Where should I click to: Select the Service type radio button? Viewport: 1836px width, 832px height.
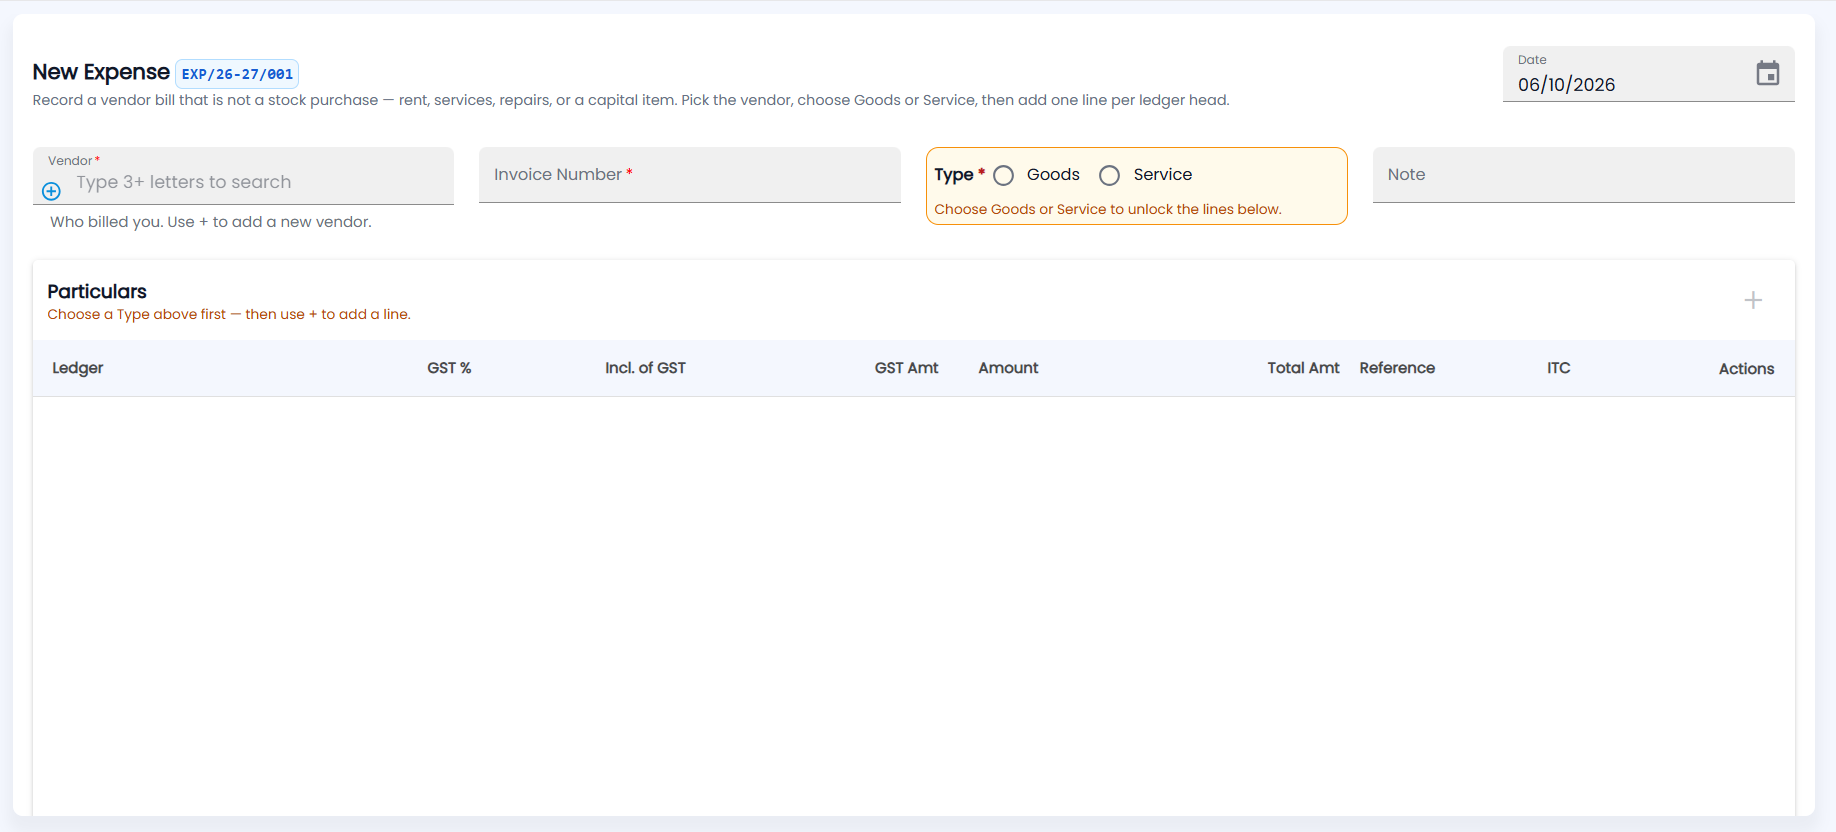click(x=1109, y=175)
